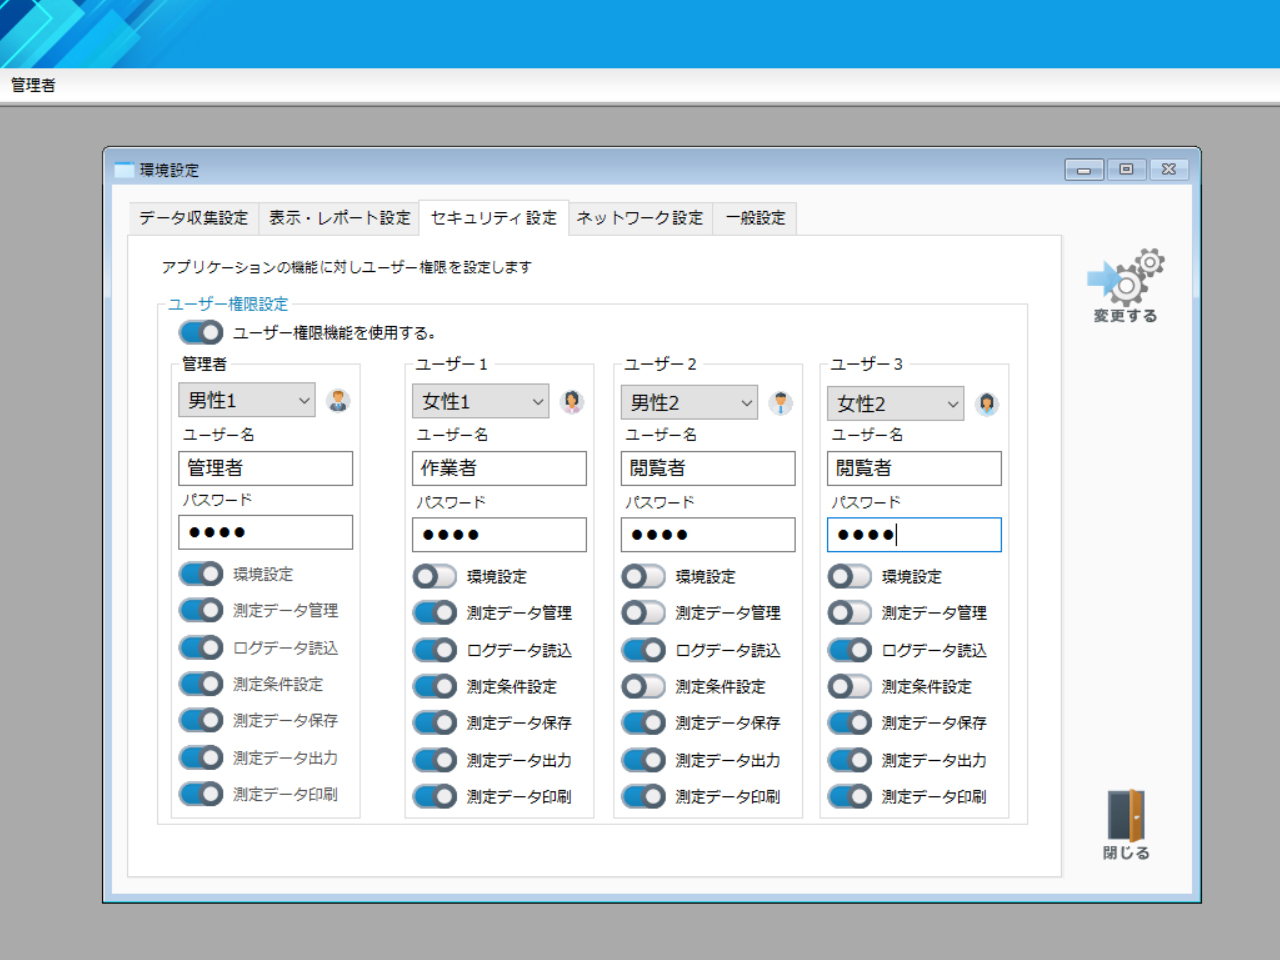Enable 環境設定 permission for ユーザー1
The height and width of the screenshot is (960, 1280).
pyautogui.click(x=435, y=576)
